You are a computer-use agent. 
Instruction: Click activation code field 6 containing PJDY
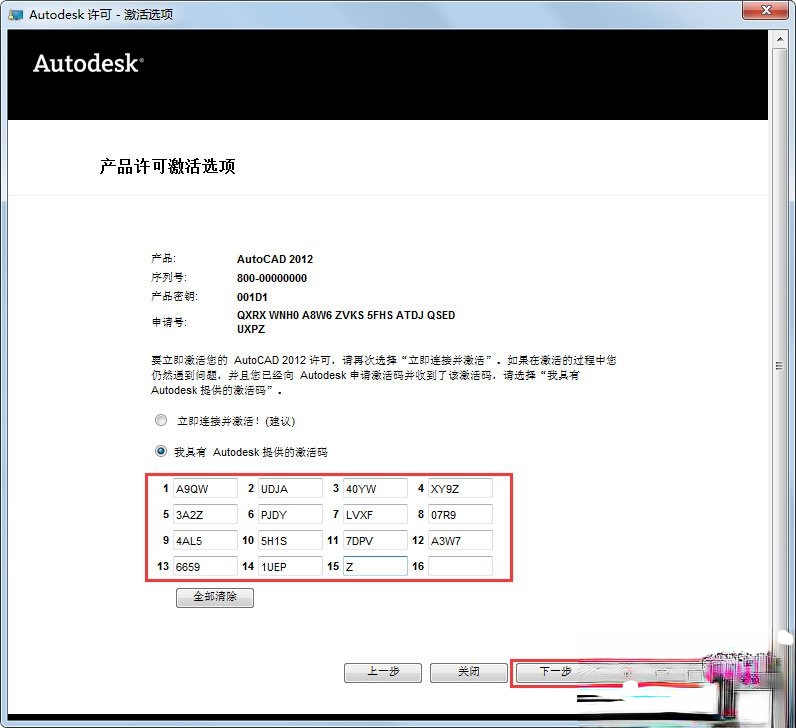click(290, 514)
